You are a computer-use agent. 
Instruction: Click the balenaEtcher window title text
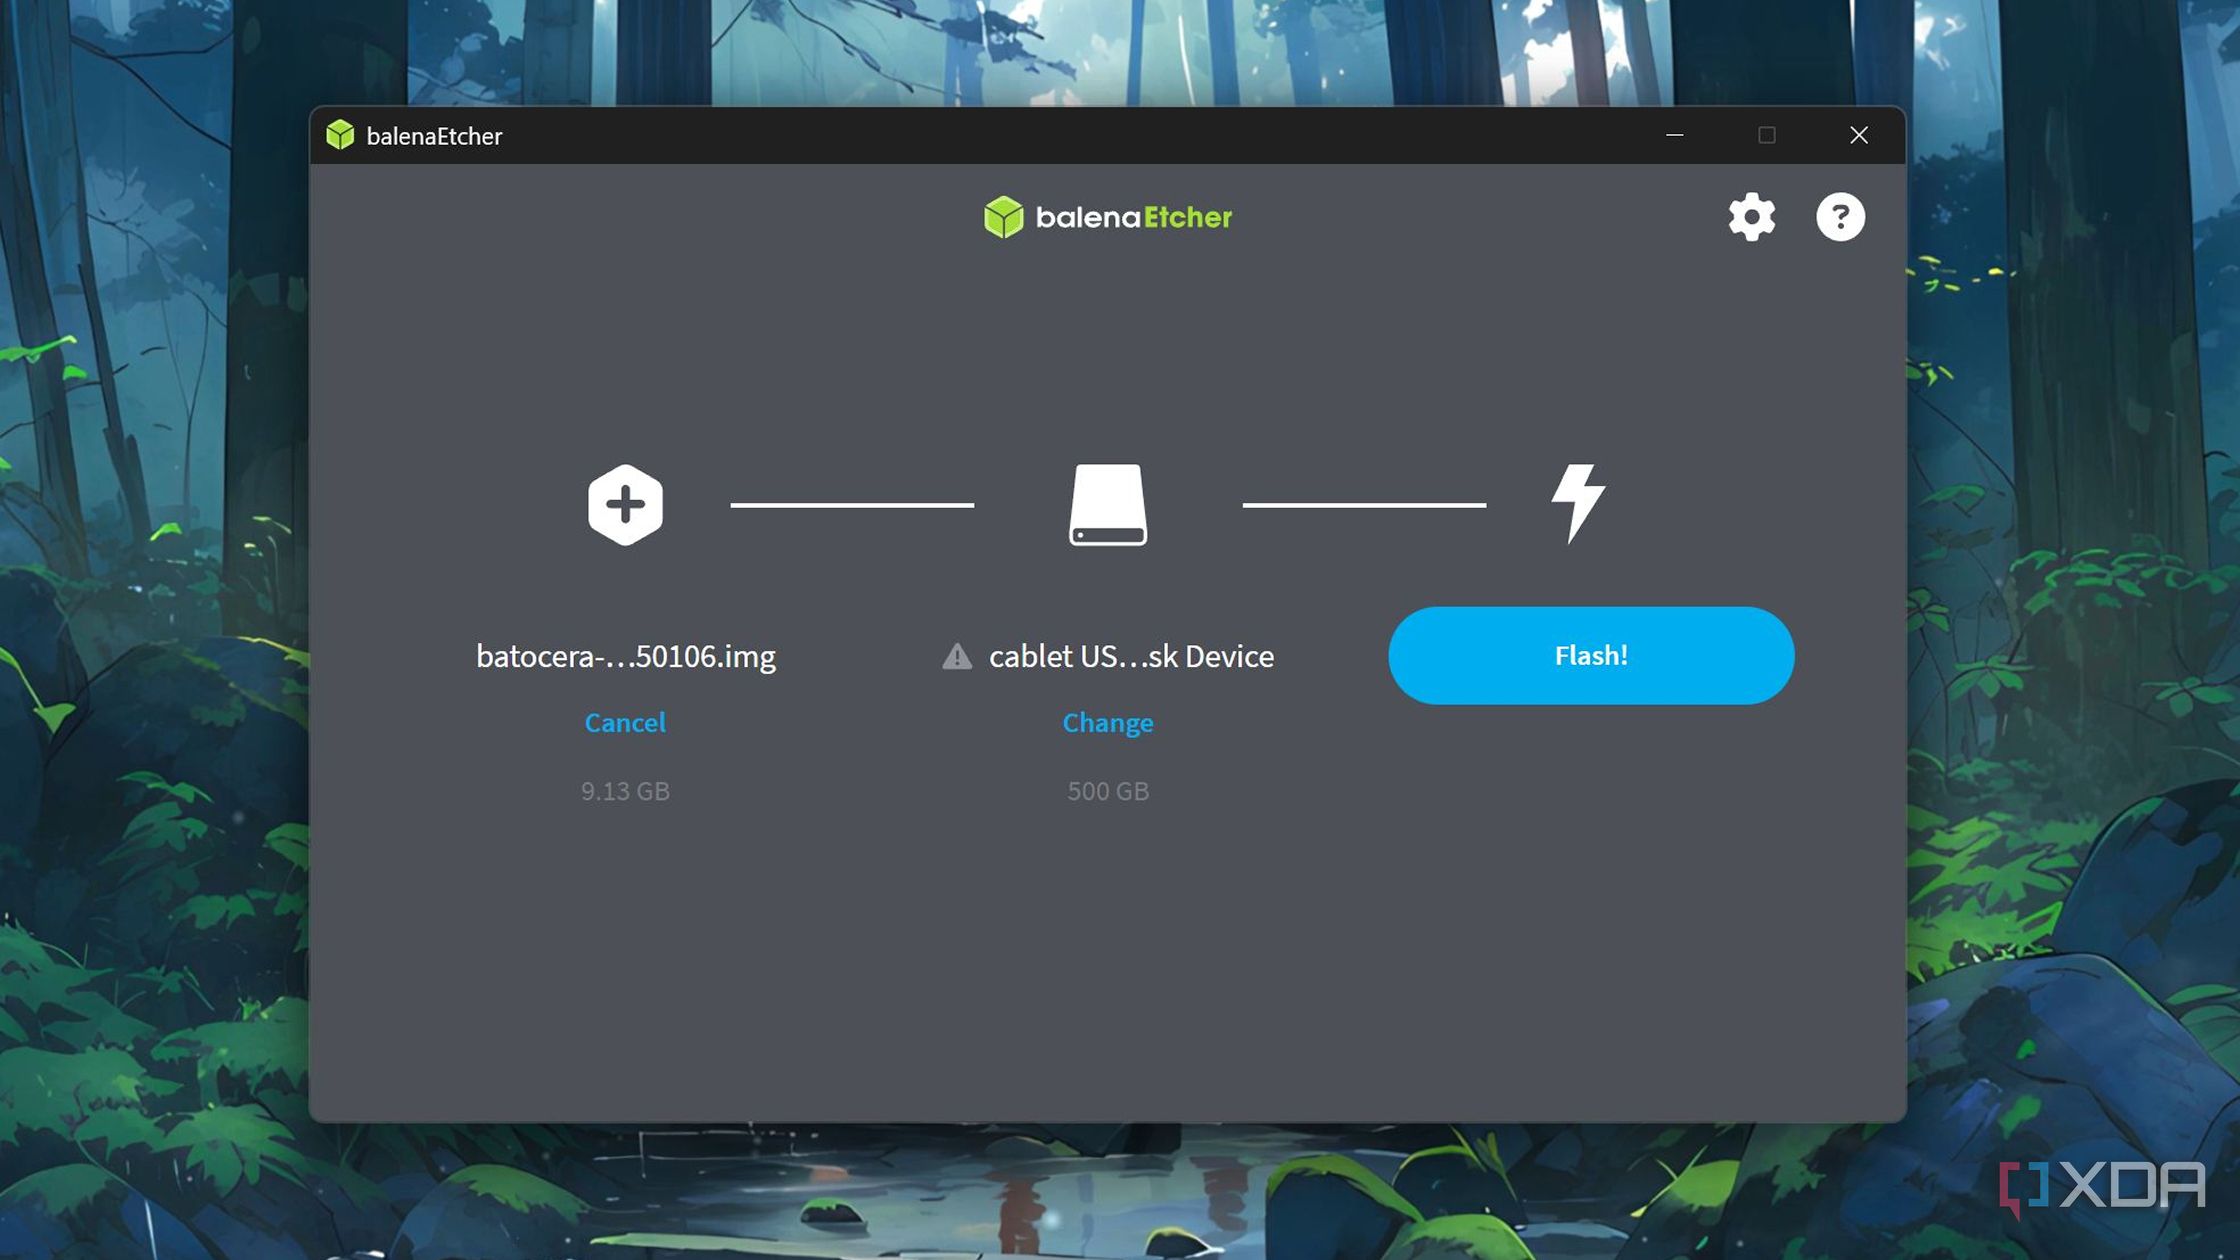pos(434,136)
